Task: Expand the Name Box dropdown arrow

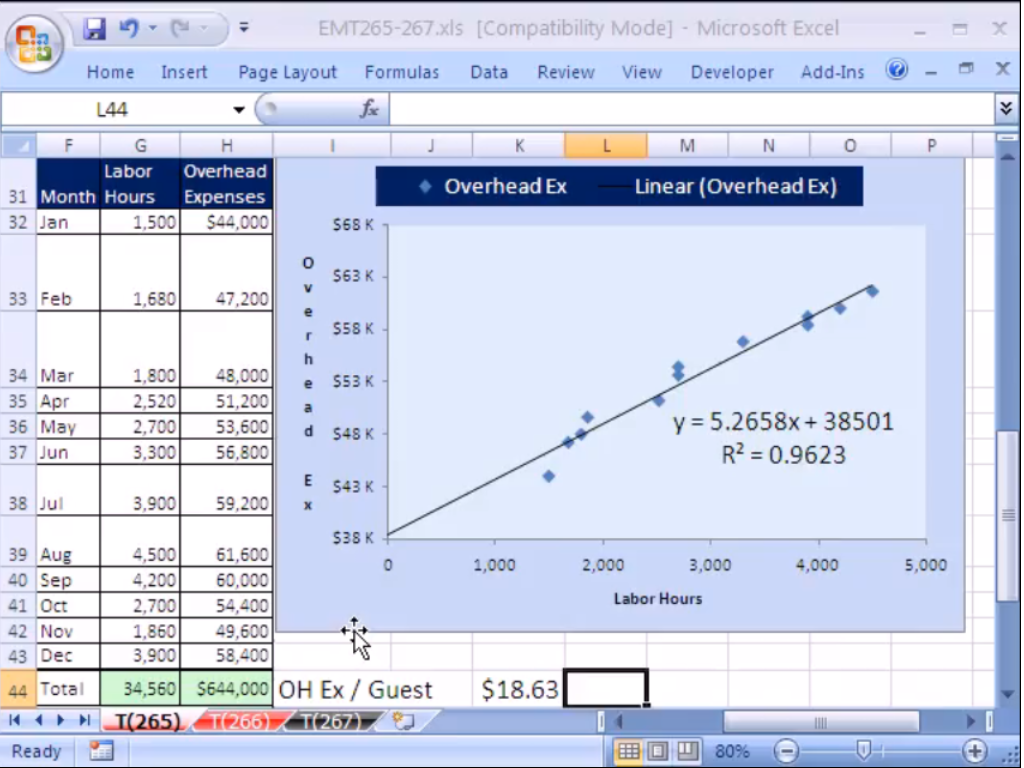Action: pos(239,110)
